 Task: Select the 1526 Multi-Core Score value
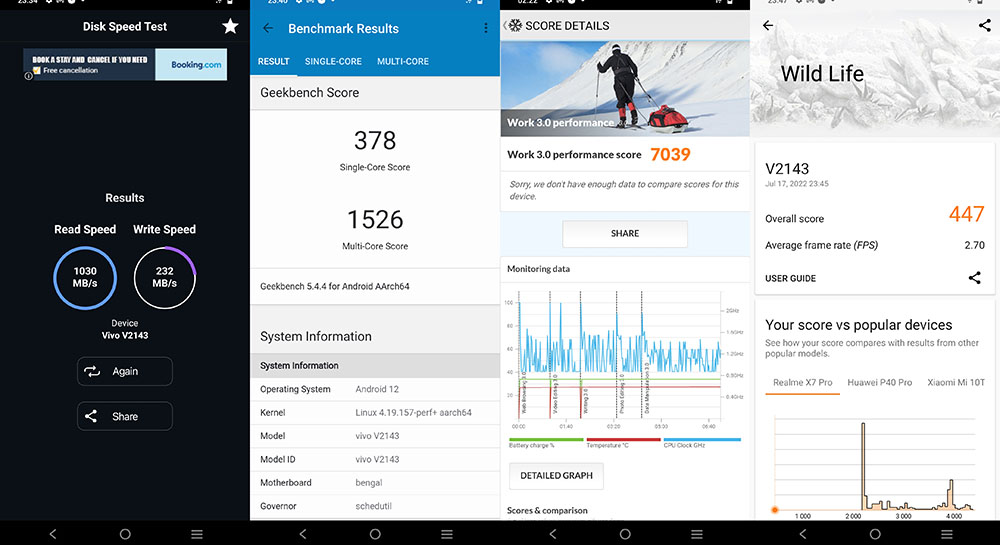[x=375, y=219]
